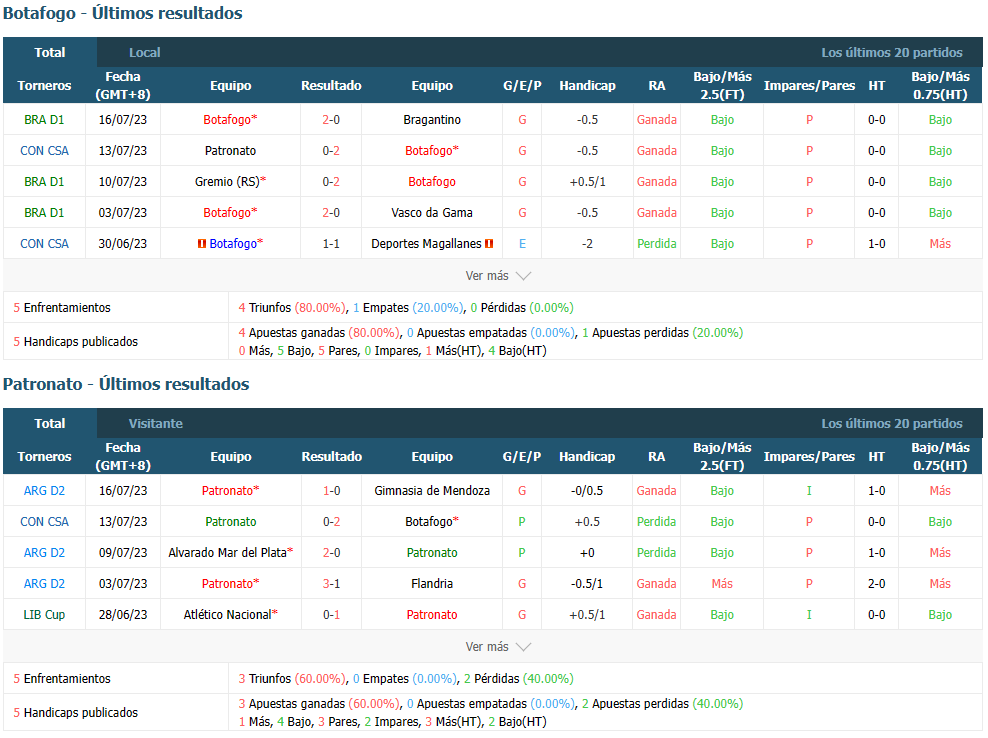Expand Ver más under Patronato table
This screenshot has height=738, width=988.
point(498,647)
